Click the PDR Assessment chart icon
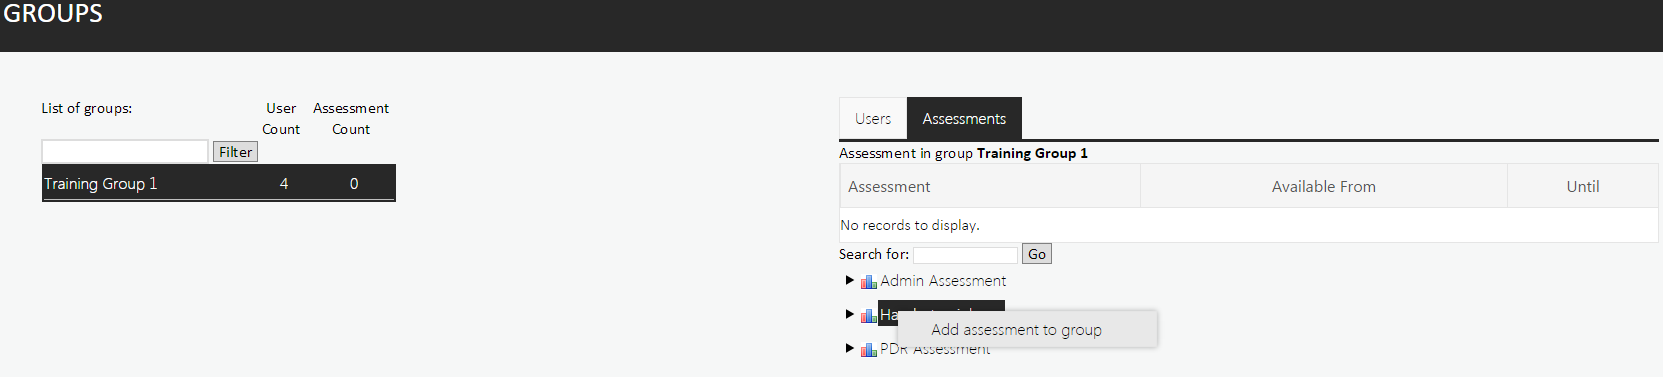Viewport: 1663px width, 377px height. point(868,349)
